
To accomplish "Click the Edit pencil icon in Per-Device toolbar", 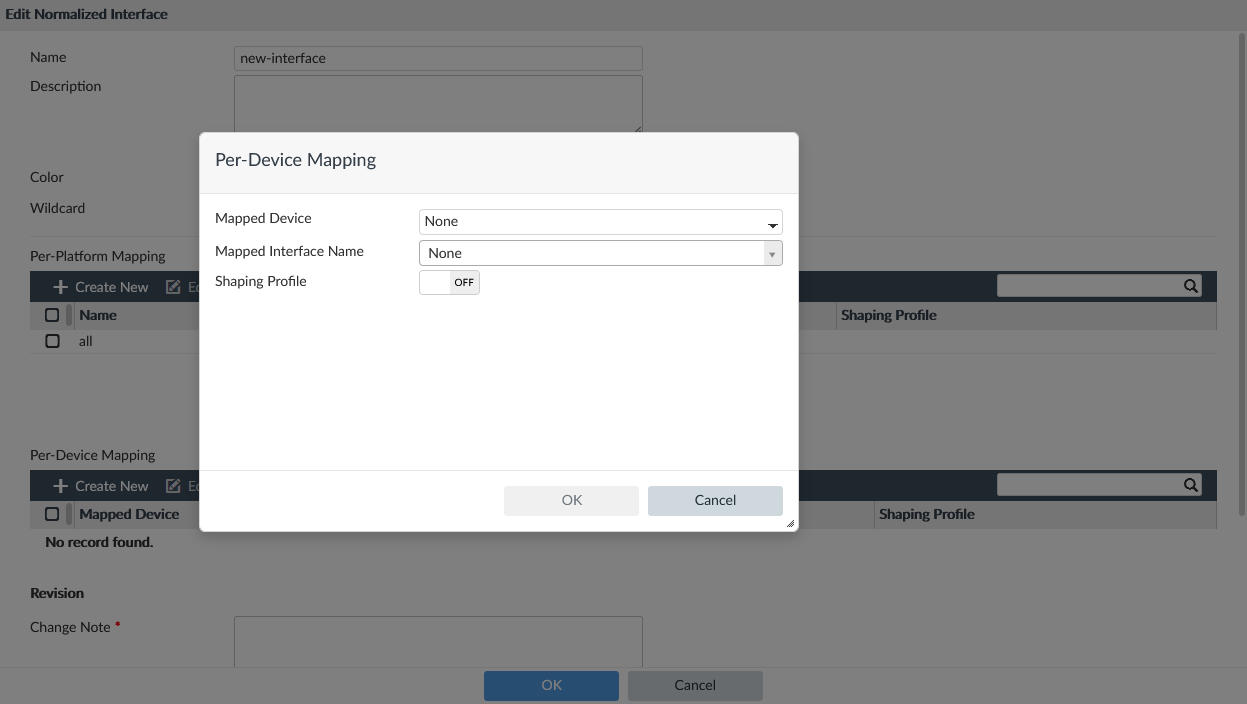I will (173, 486).
